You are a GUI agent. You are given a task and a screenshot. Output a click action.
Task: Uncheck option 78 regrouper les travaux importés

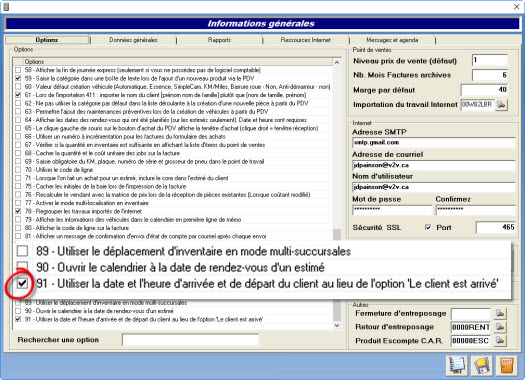18,211
